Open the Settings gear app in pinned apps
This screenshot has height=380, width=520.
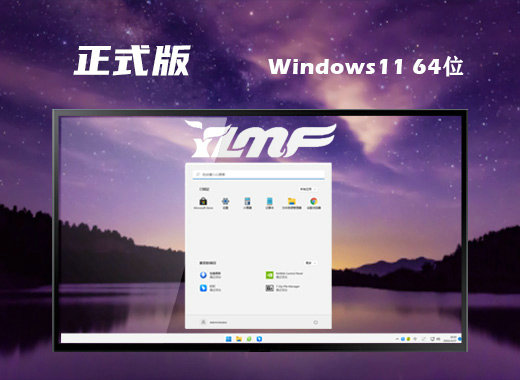[225, 202]
